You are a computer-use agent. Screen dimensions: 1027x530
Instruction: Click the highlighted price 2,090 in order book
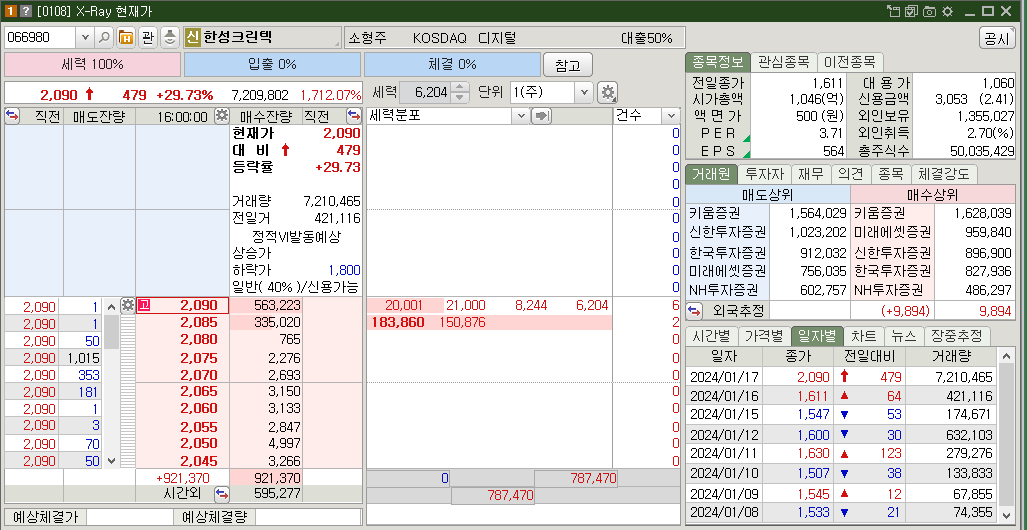pyautogui.click(x=182, y=305)
